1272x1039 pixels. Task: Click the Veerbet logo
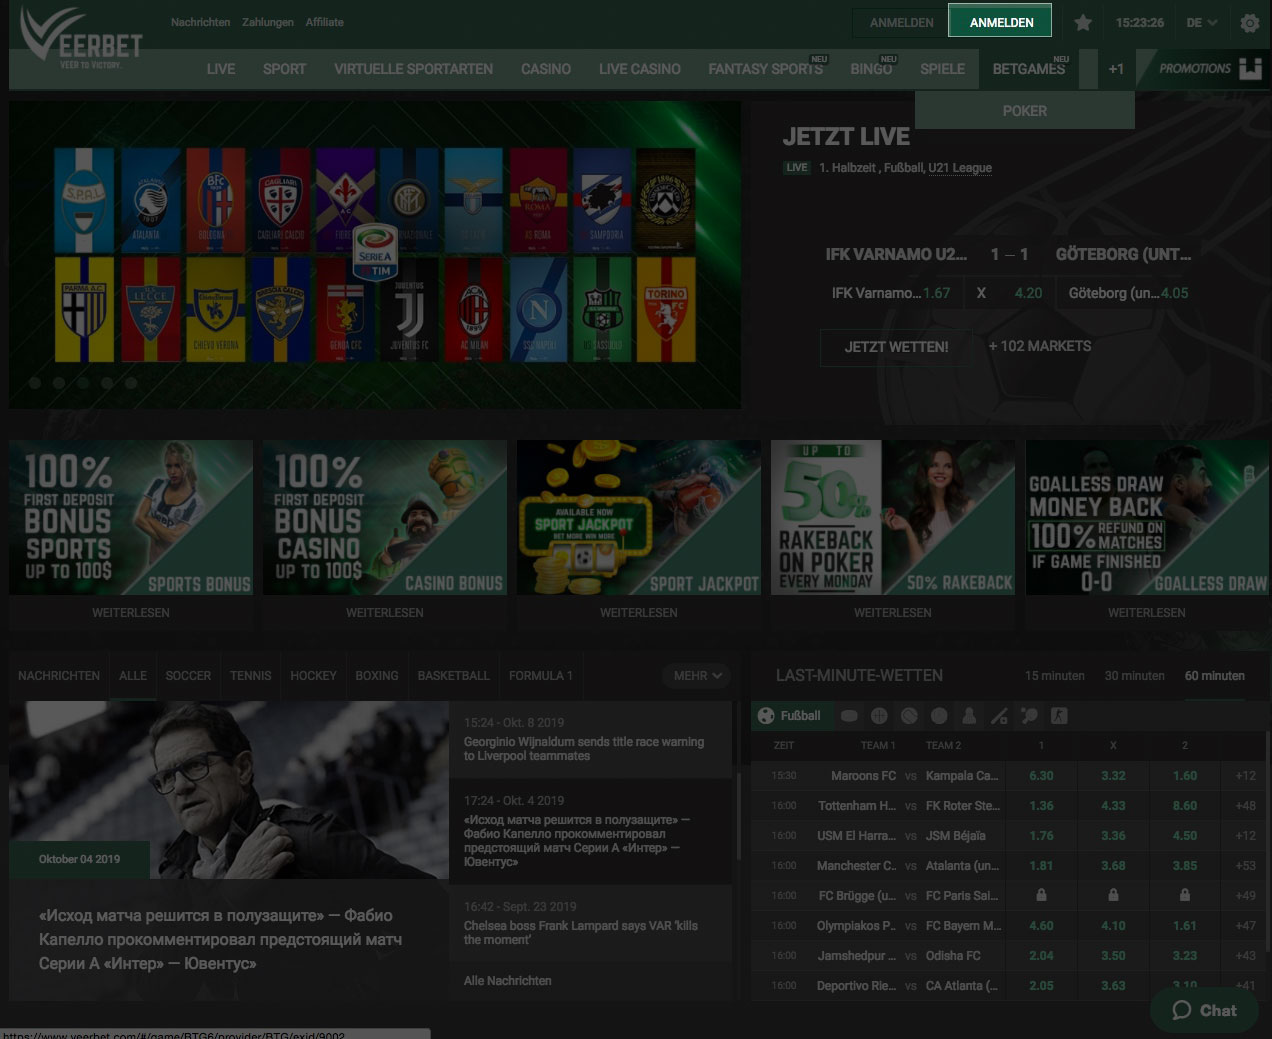[x=82, y=39]
